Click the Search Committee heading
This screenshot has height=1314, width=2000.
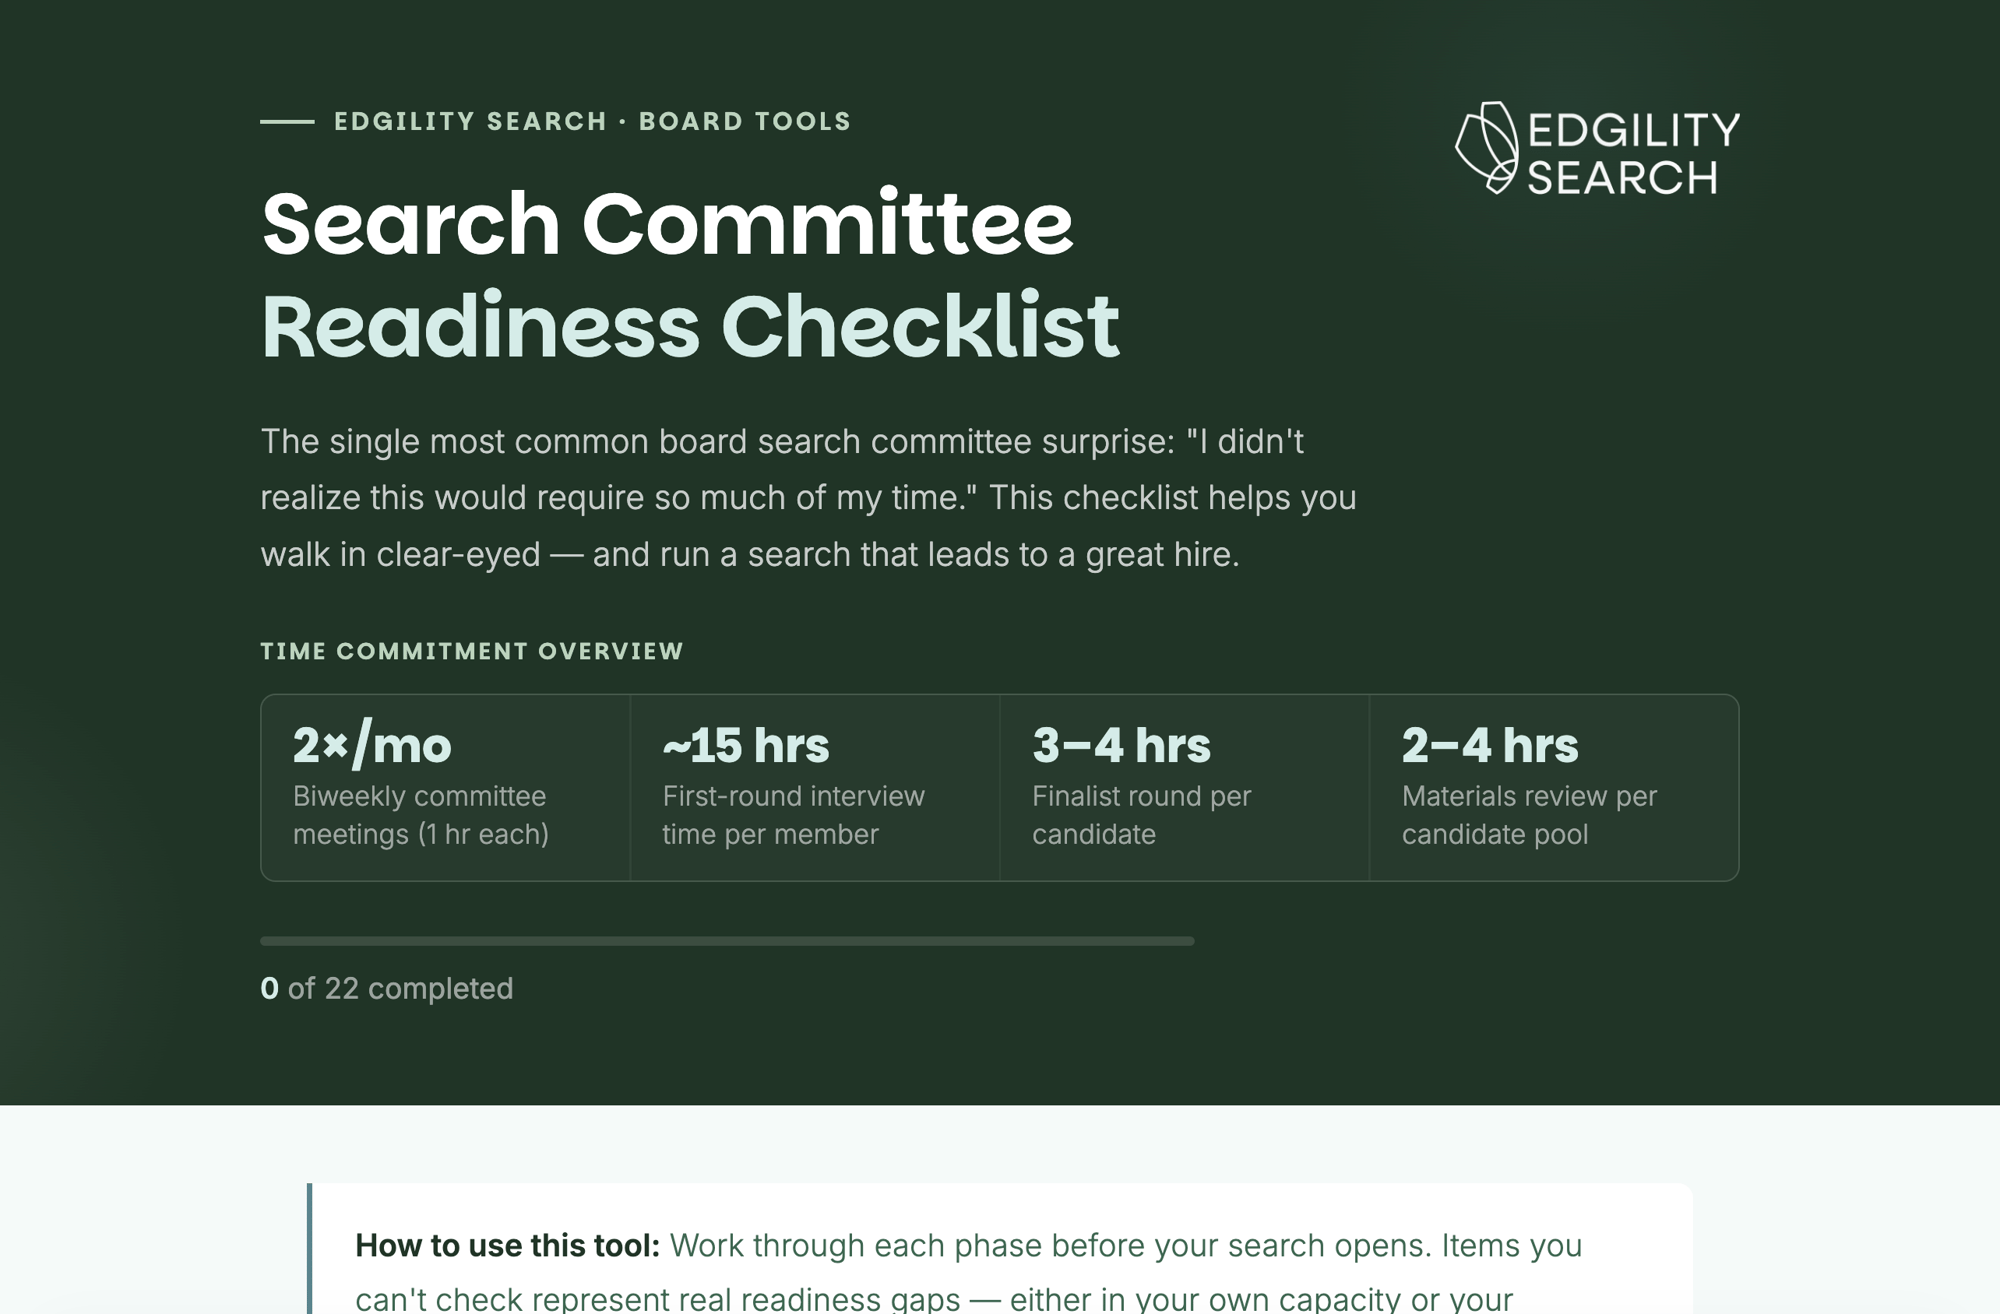pyautogui.click(x=667, y=223)
